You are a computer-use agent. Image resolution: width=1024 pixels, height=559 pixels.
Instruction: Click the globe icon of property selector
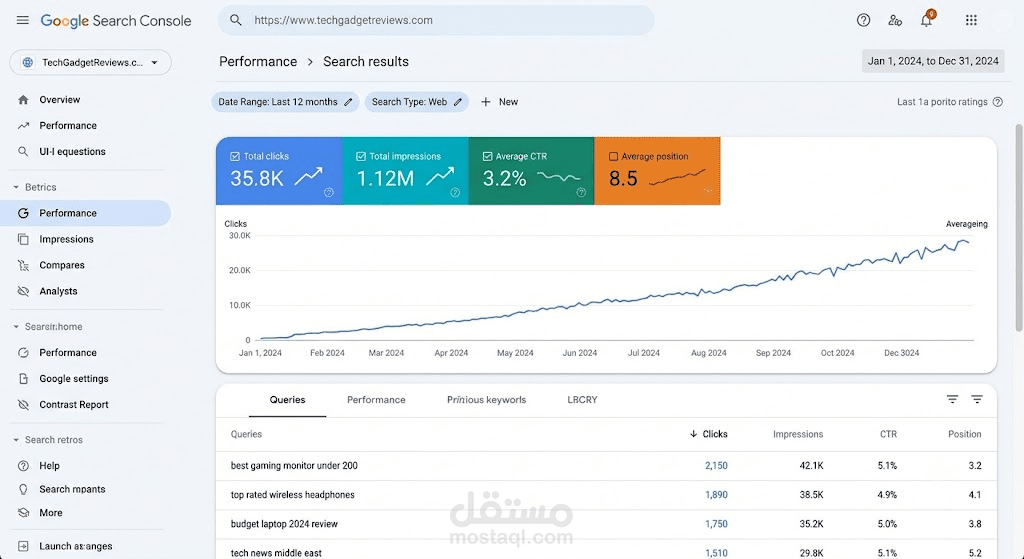click(27, 63)
